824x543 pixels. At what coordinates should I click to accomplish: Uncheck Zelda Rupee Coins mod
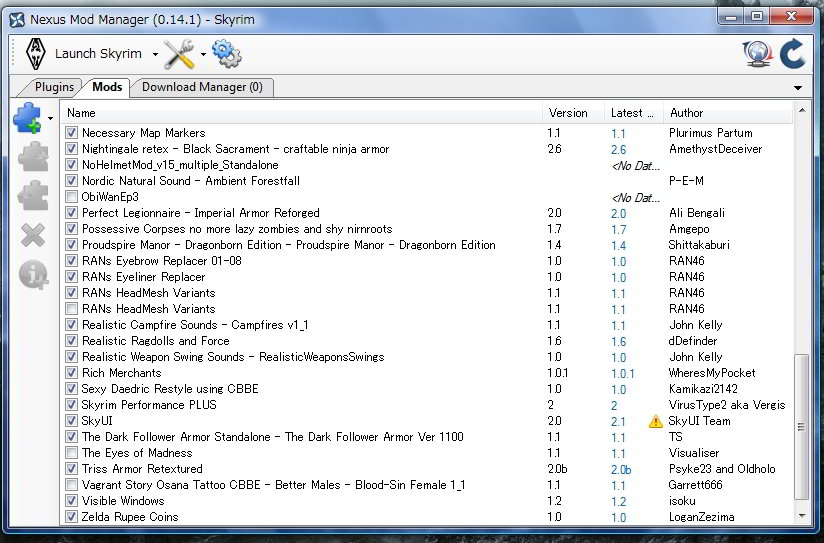pos(71,517)
